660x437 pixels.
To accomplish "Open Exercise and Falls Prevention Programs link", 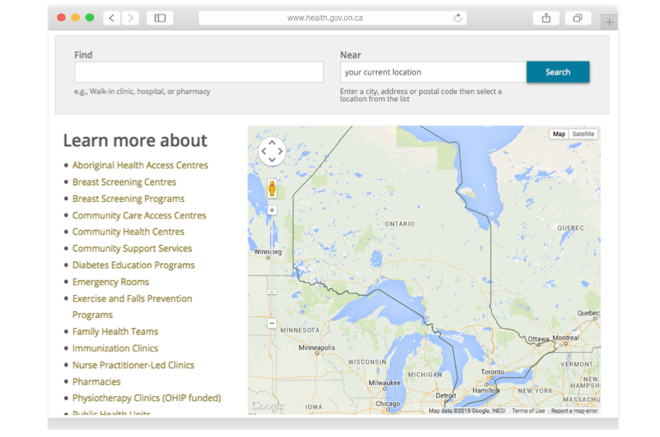I will point(132,306).
